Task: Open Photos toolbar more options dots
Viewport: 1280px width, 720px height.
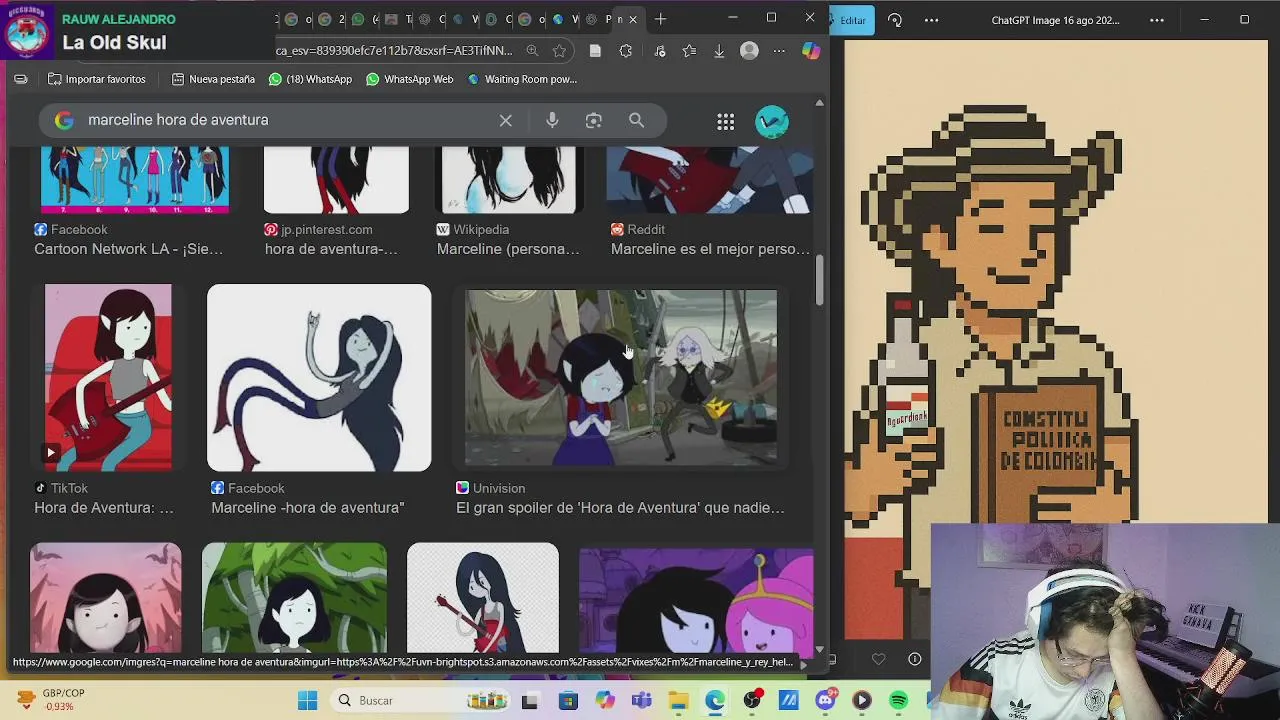Action: 931,20
